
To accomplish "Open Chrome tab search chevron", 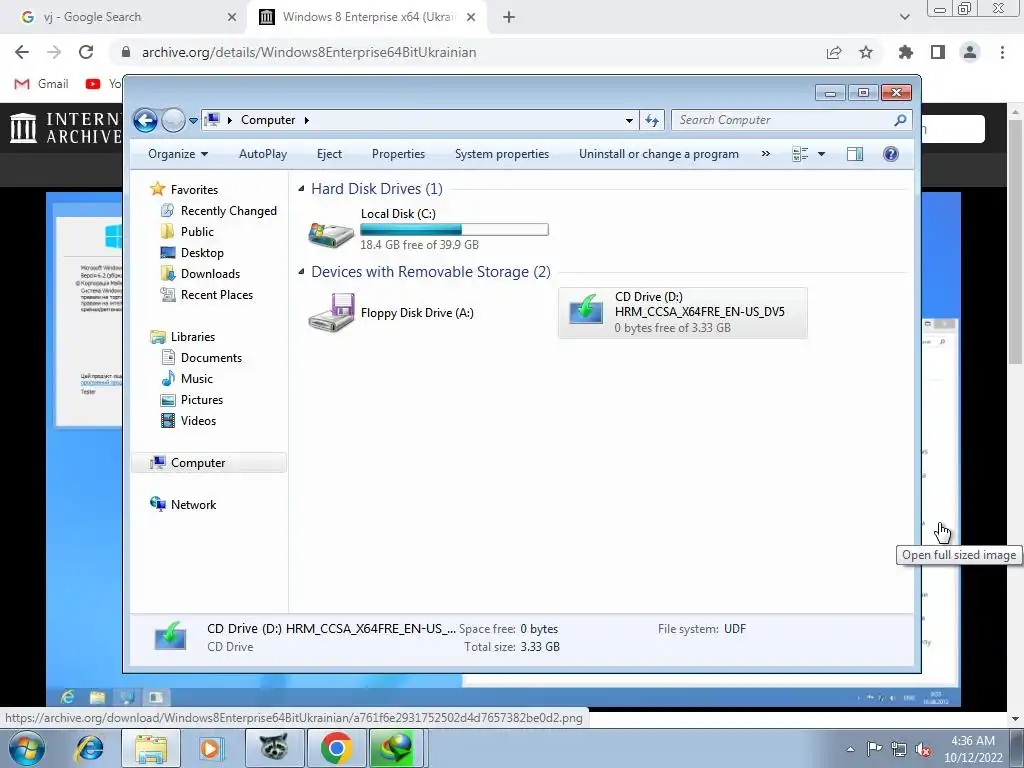I will (x=904, y=17).
